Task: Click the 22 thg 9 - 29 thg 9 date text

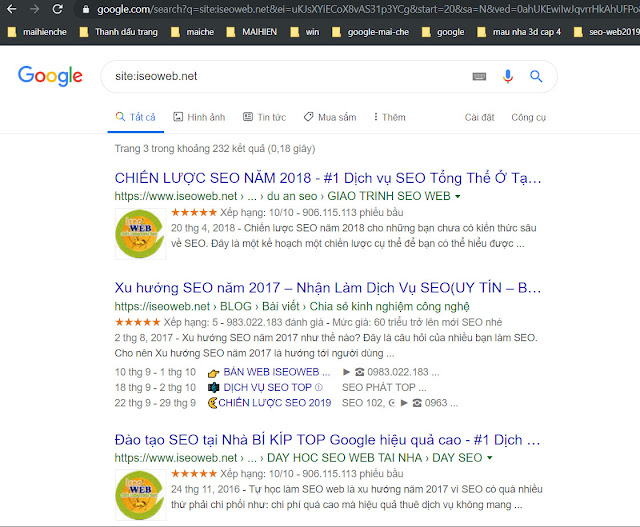Action: point(155,403)
